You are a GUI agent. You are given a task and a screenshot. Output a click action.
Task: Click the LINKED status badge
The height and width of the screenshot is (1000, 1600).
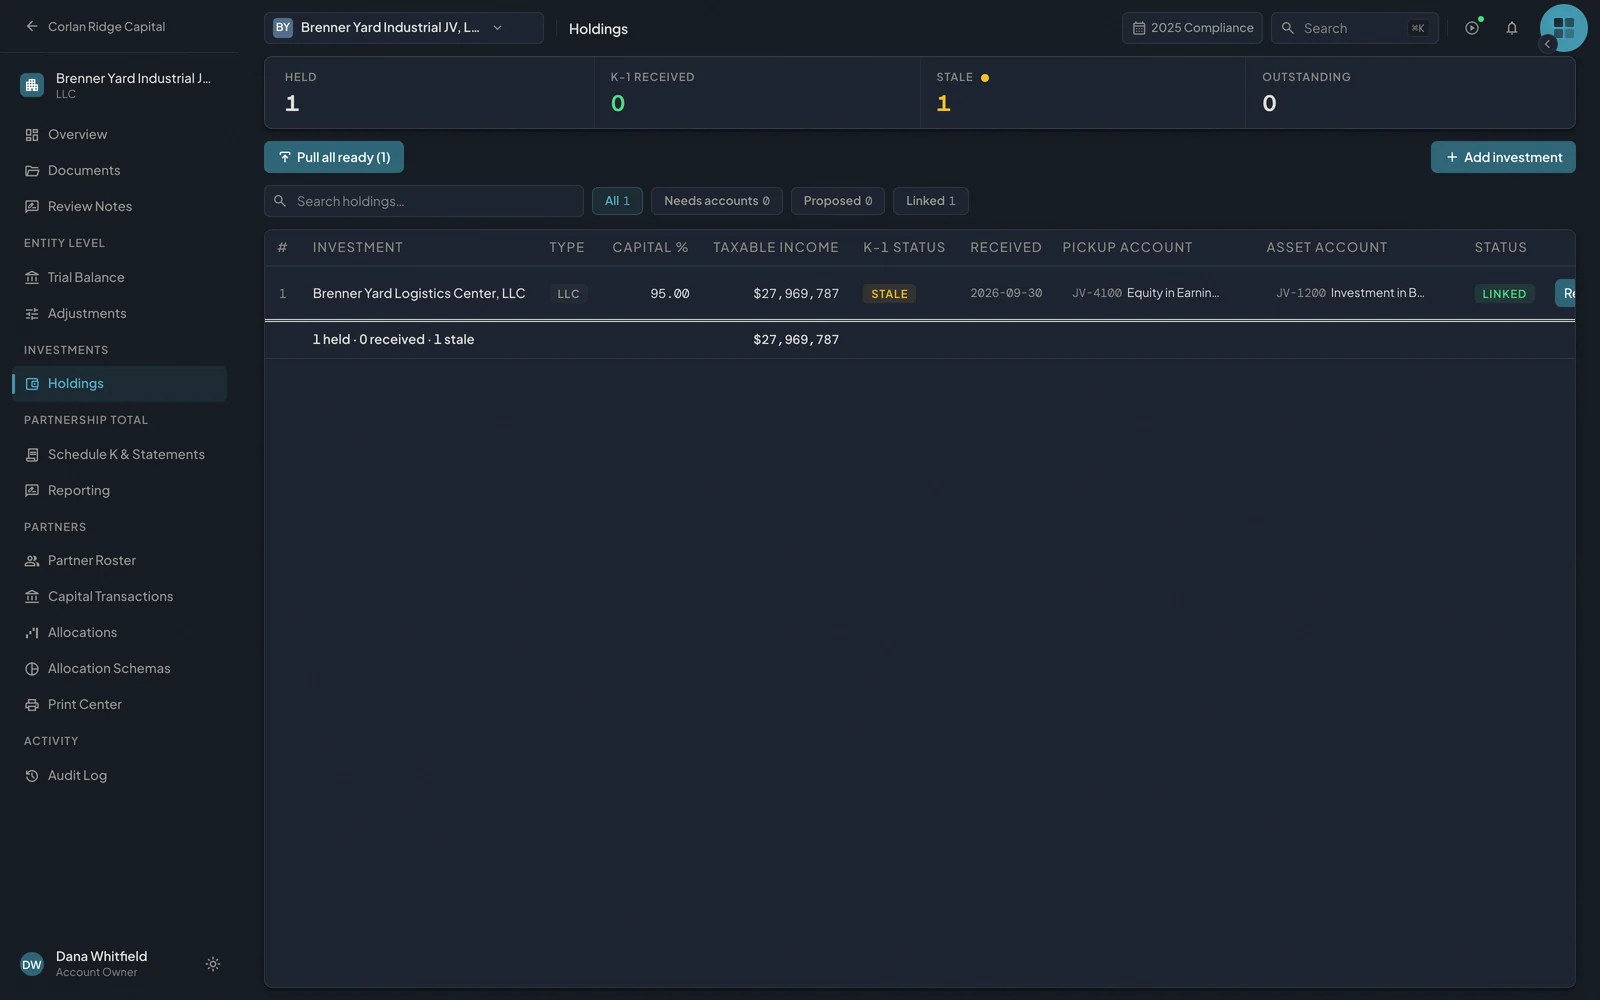pos(1504,294)
